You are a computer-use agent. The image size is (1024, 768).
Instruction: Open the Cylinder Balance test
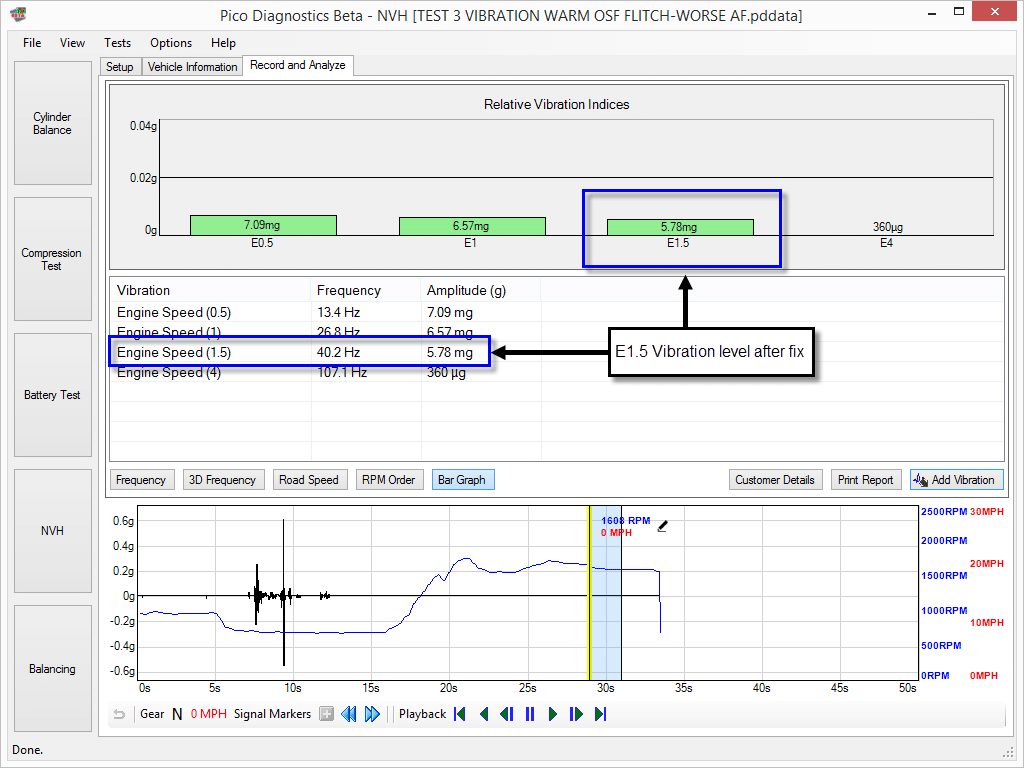pos(53,123)
